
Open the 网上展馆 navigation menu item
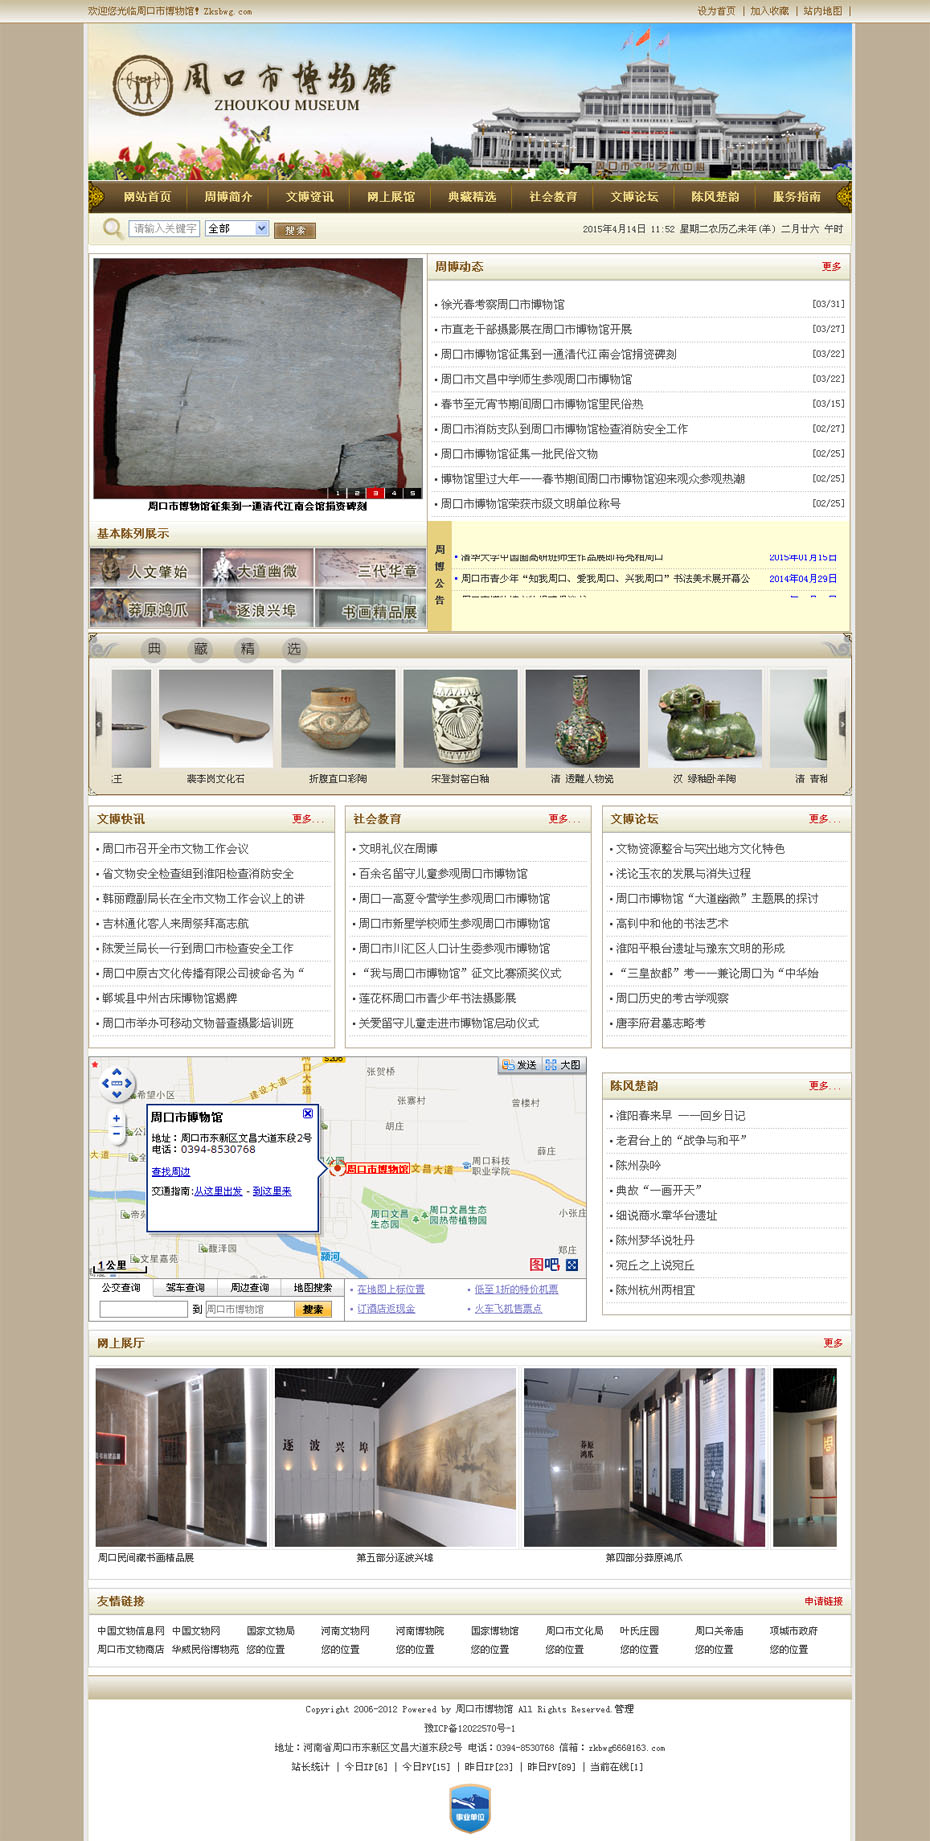click(391, 197)
